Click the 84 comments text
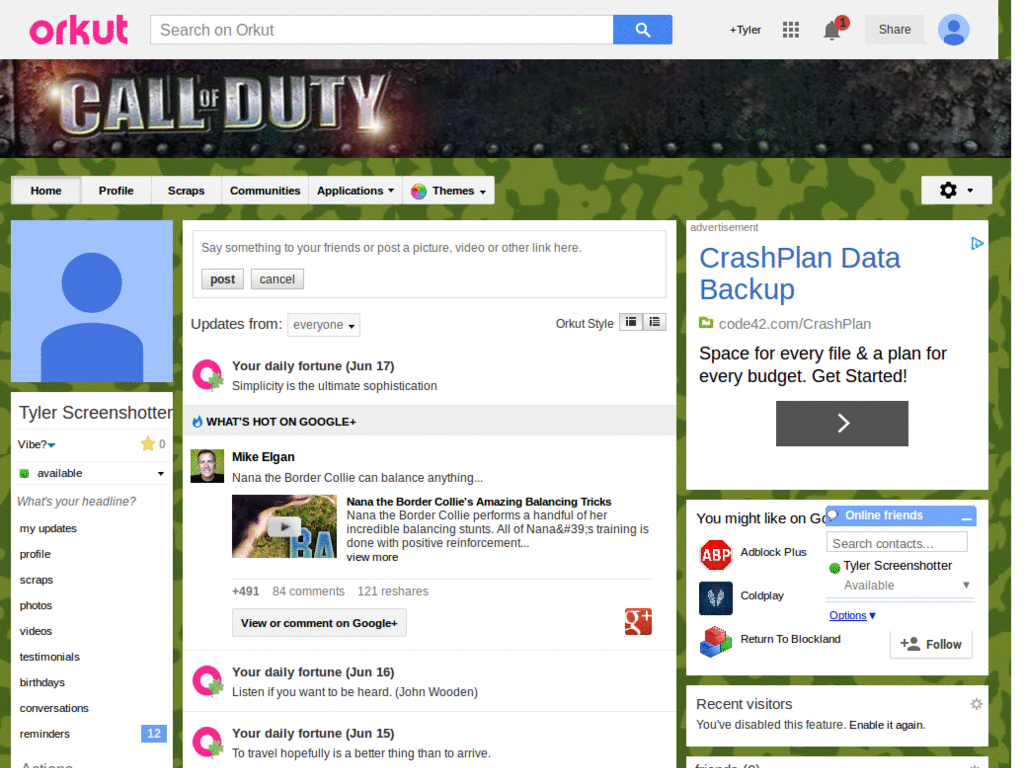This screenshot has width=1024, height=768. pos(308,591)
